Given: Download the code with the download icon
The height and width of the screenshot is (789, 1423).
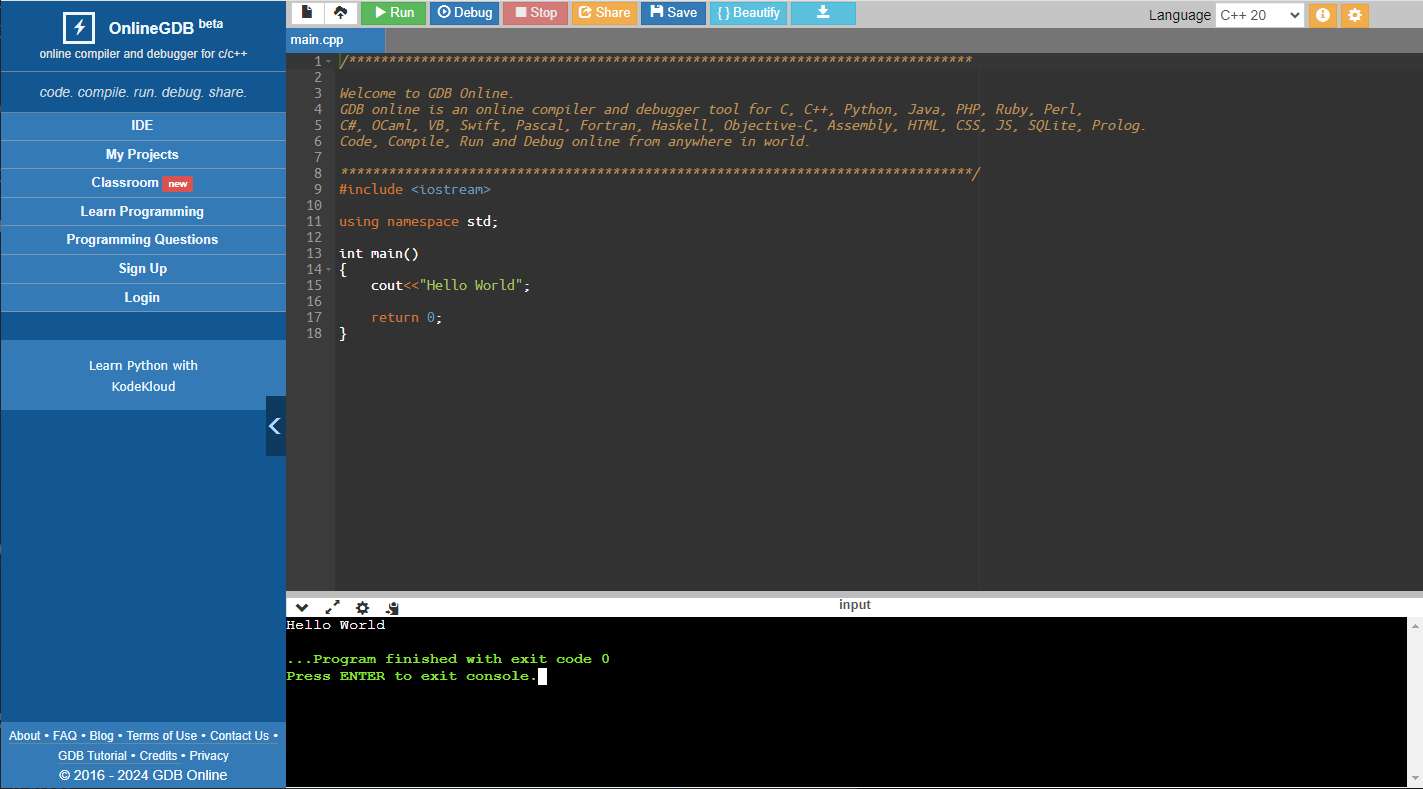Looking at the screenshot, I should [x=823, y=13].
